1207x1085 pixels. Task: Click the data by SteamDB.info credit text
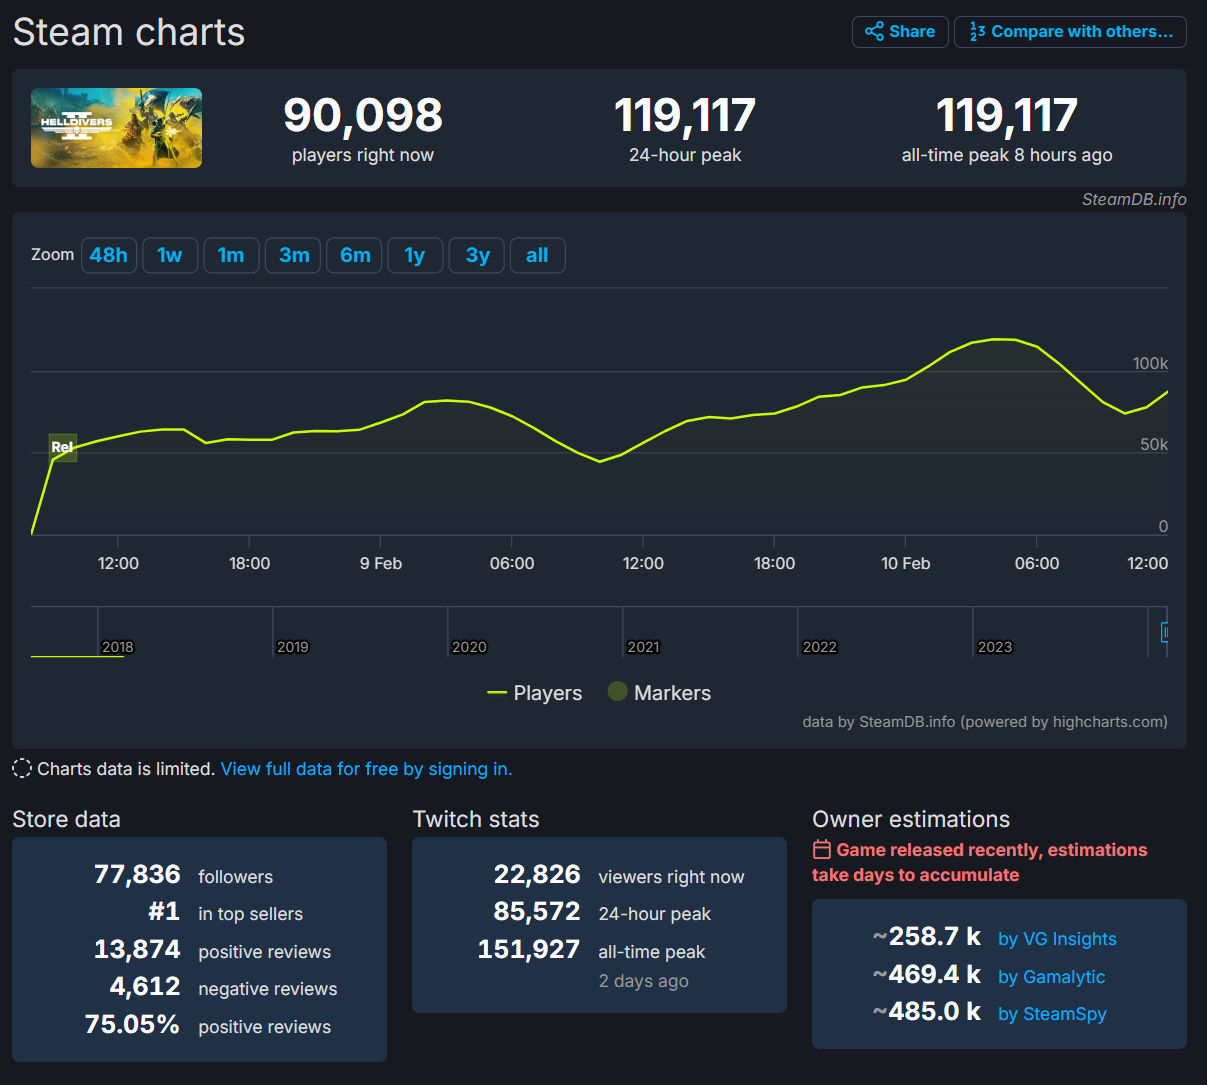coord(985,722)
